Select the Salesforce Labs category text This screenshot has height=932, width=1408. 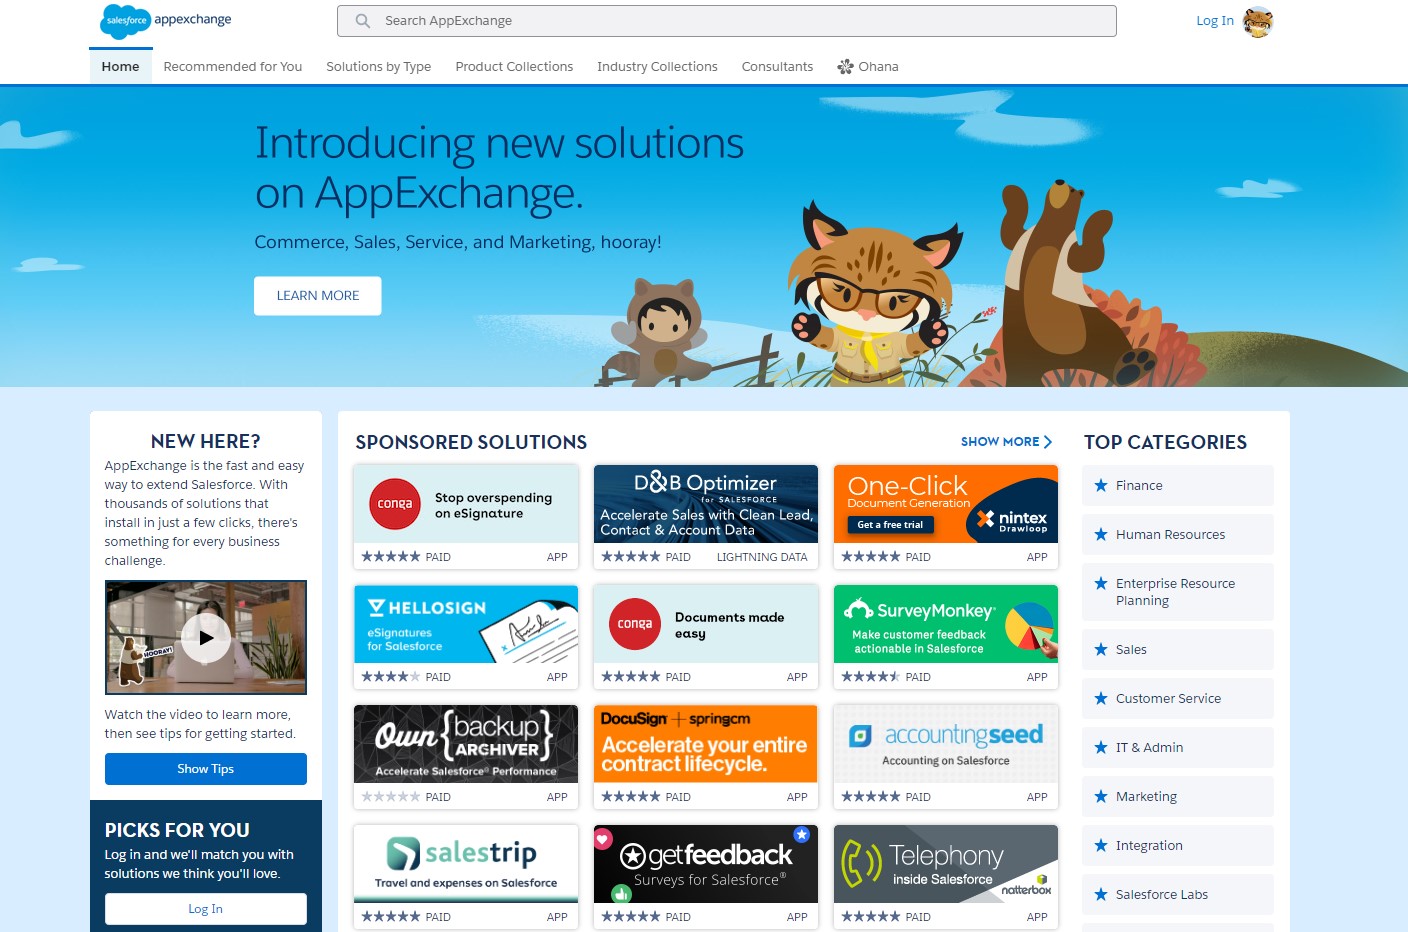point(1162,894)
